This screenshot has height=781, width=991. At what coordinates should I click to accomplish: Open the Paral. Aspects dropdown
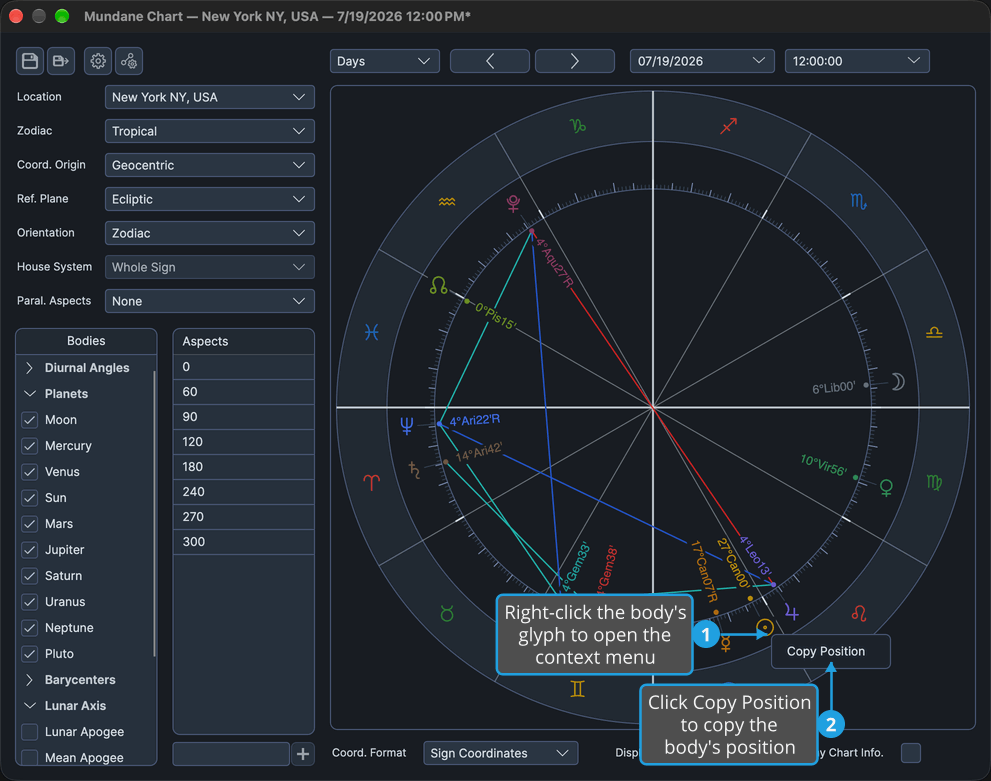coord(210,301)
